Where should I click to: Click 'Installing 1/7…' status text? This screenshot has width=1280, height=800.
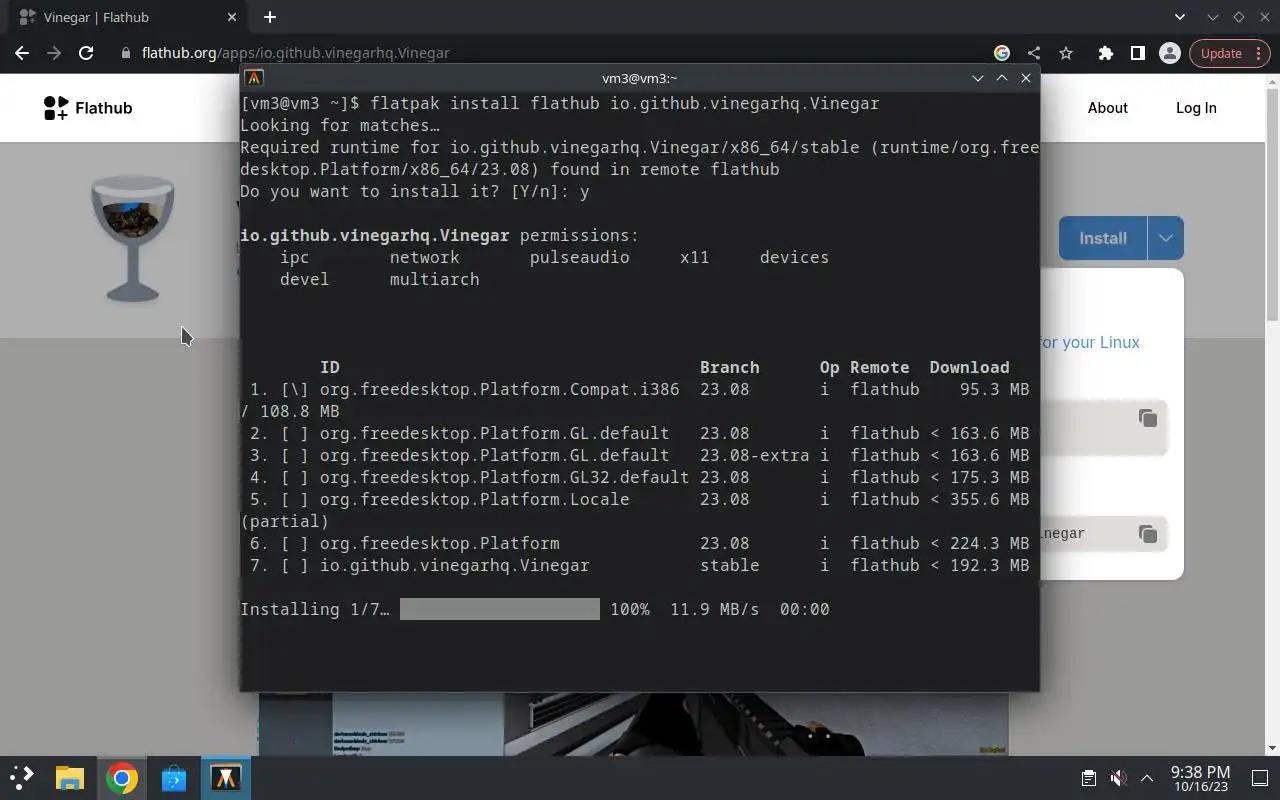click(315, 609)
